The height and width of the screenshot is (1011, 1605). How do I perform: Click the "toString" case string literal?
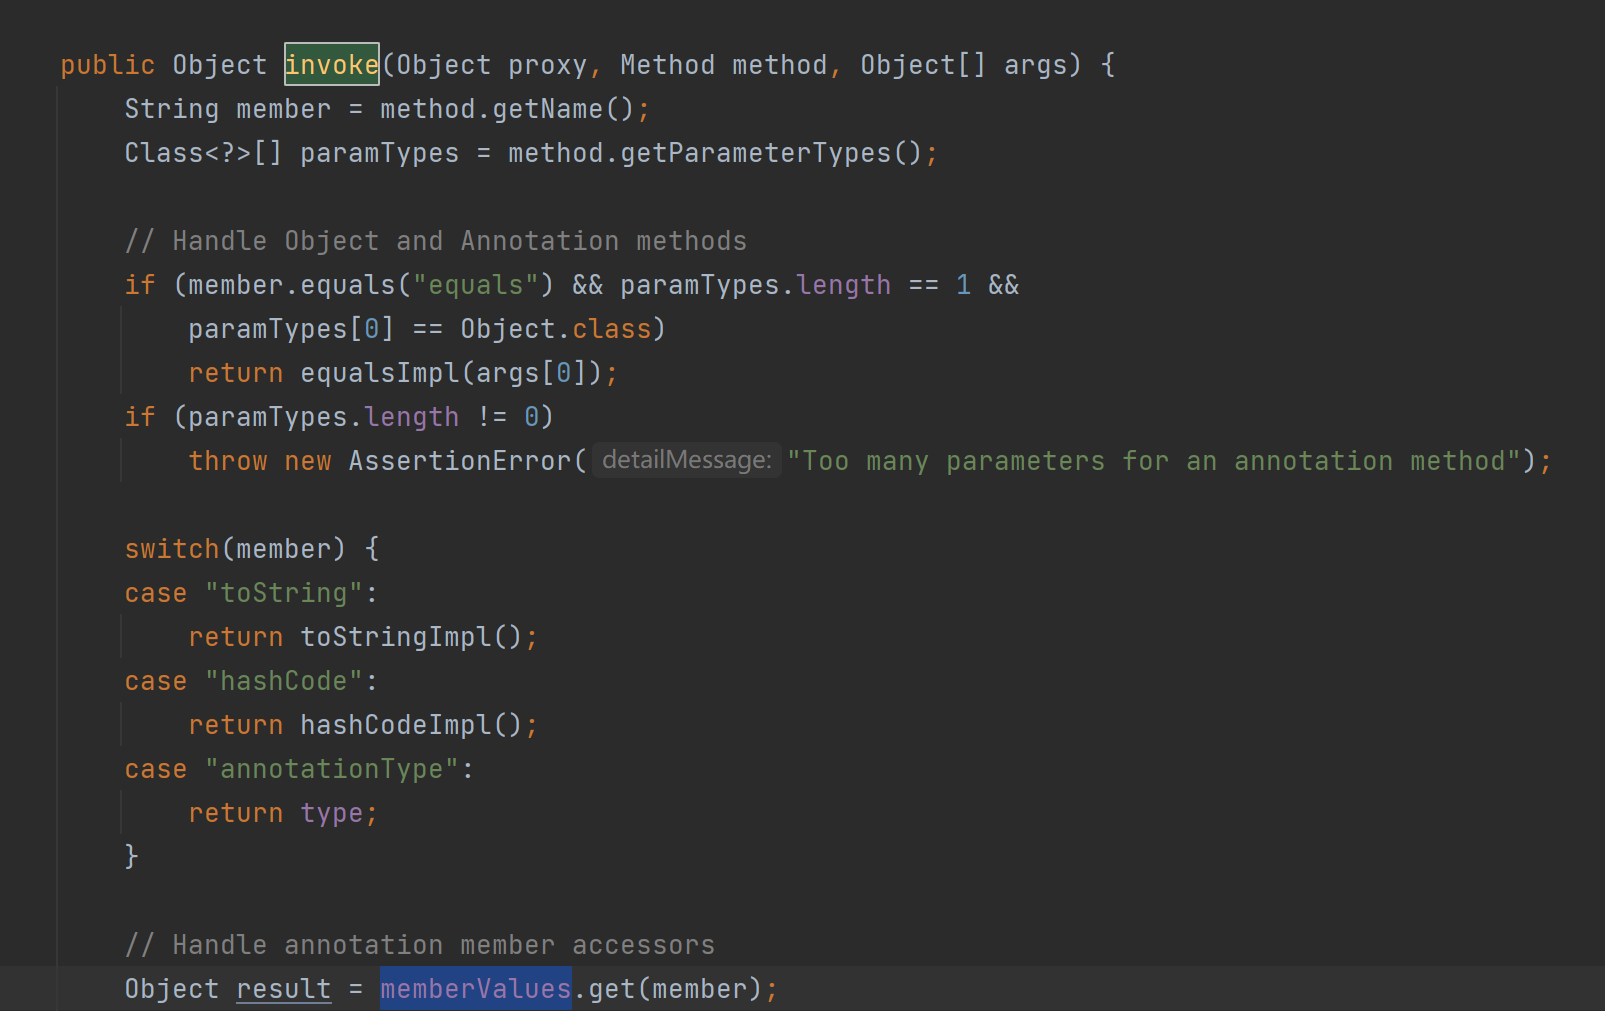(x=284, y=593)
